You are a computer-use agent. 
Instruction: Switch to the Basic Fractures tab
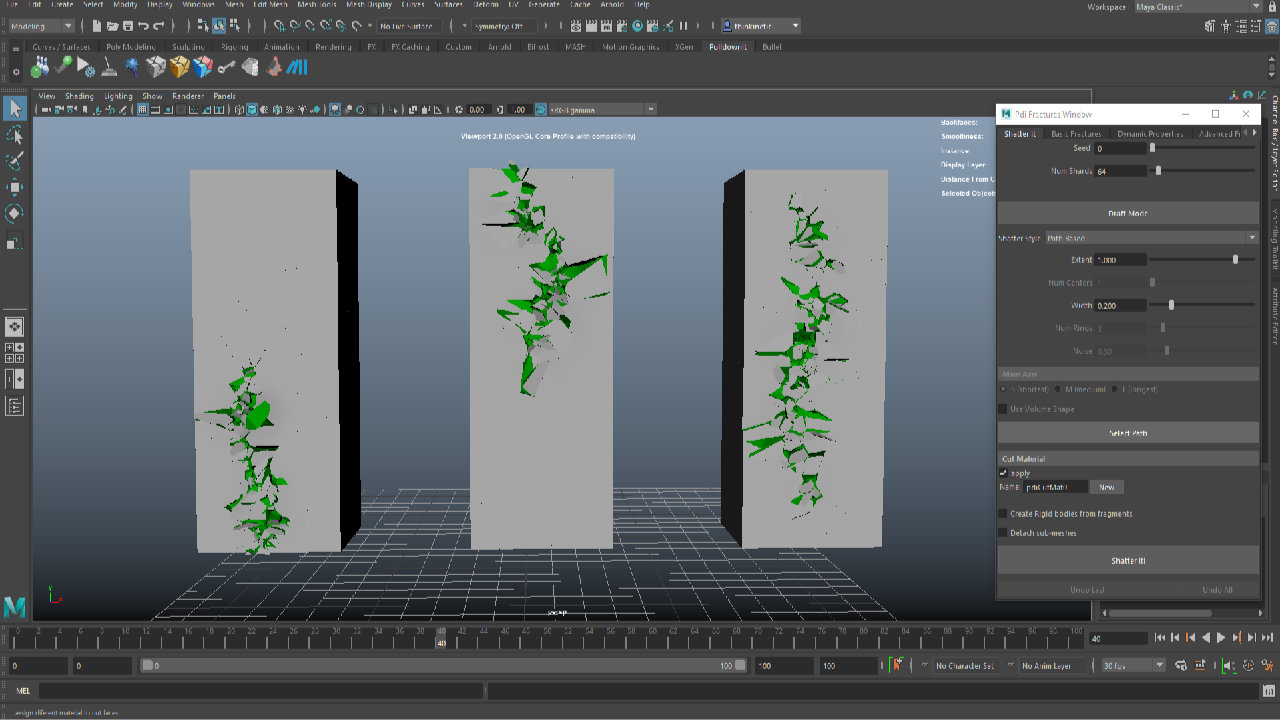tap(1076, 134)
